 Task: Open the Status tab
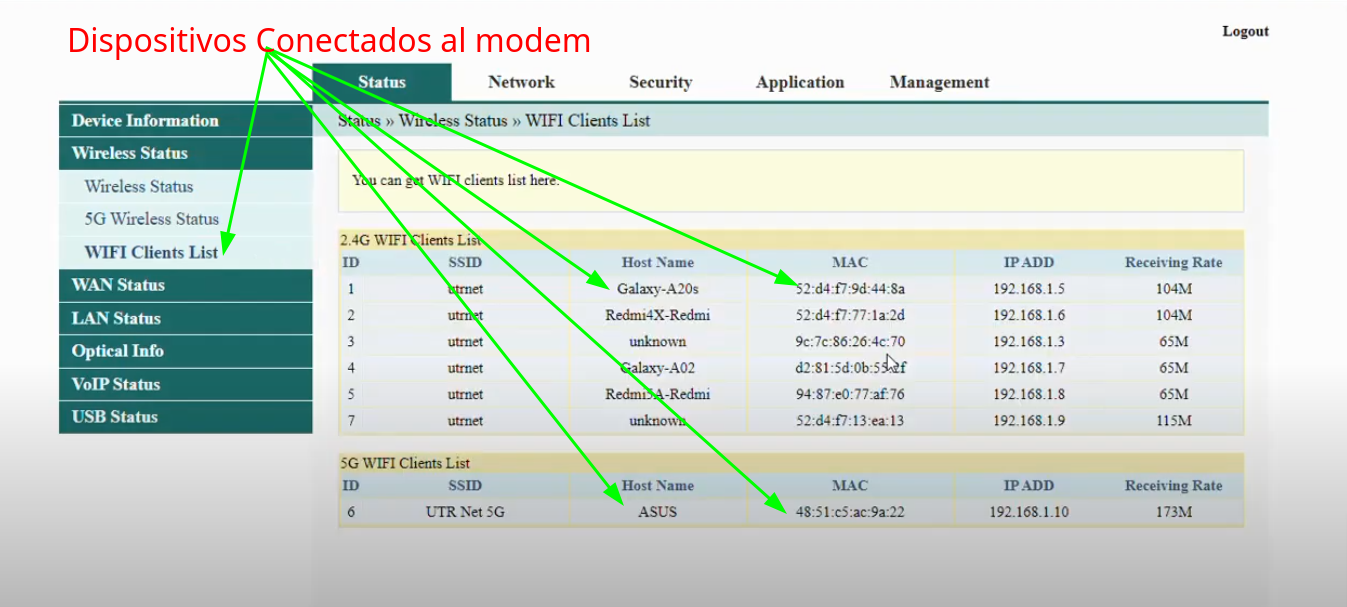(381, 82)
